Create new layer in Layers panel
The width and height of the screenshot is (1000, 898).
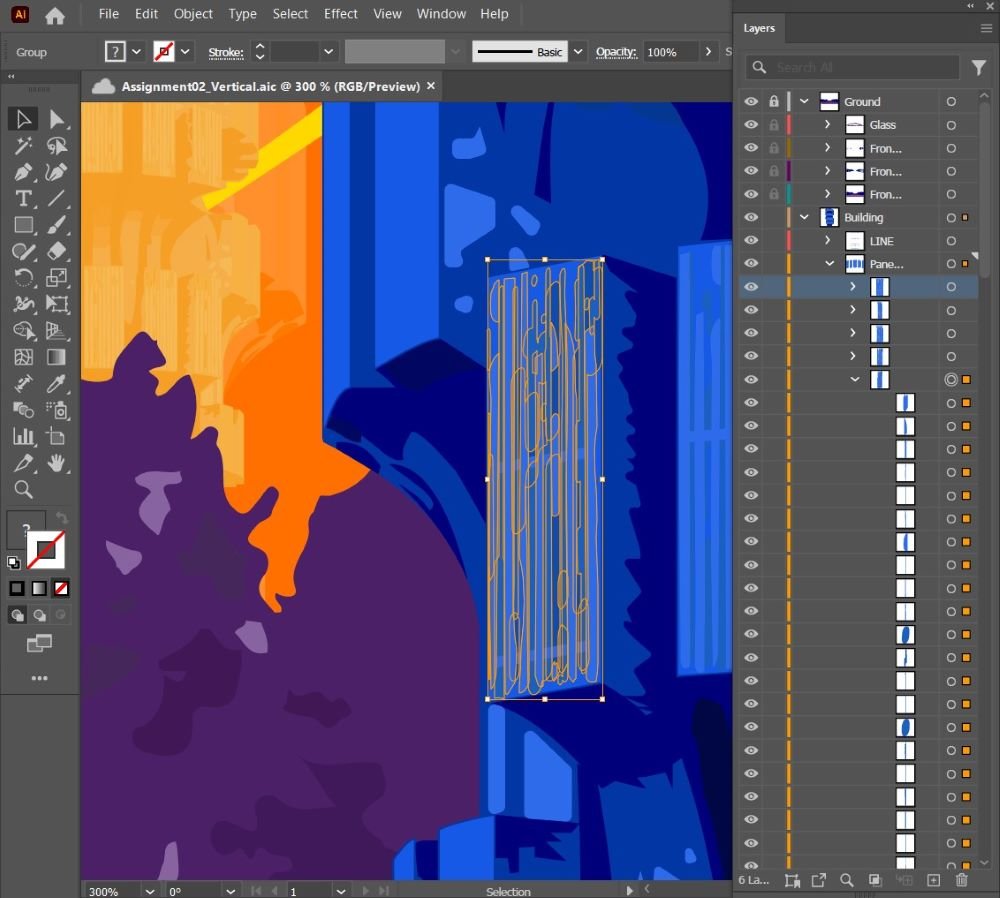933,880
